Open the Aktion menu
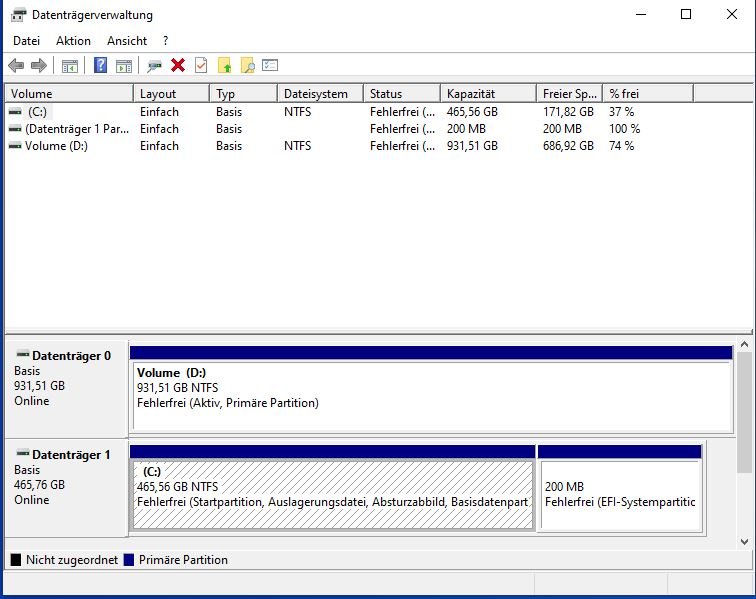 tap(73, 41)
